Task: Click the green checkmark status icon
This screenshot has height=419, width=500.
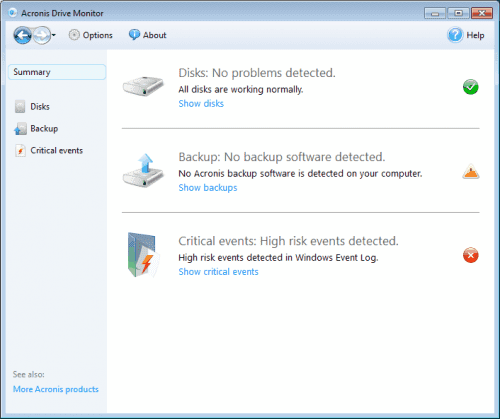Action: pyautogui.click(x=471, y=87)
